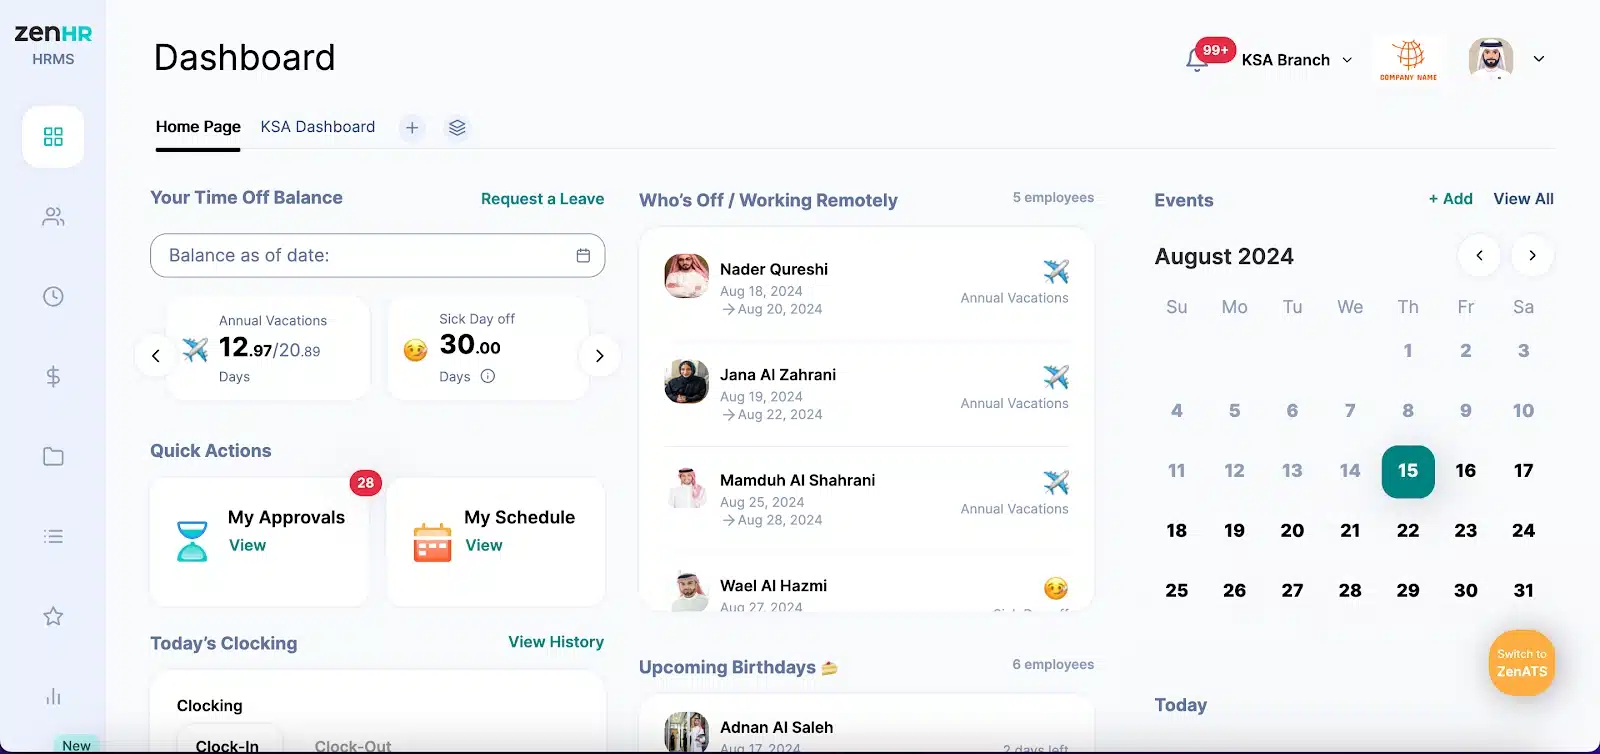Open Nader Qureshi's profile photo
The image size is (1600, 754).
point(687,276)
